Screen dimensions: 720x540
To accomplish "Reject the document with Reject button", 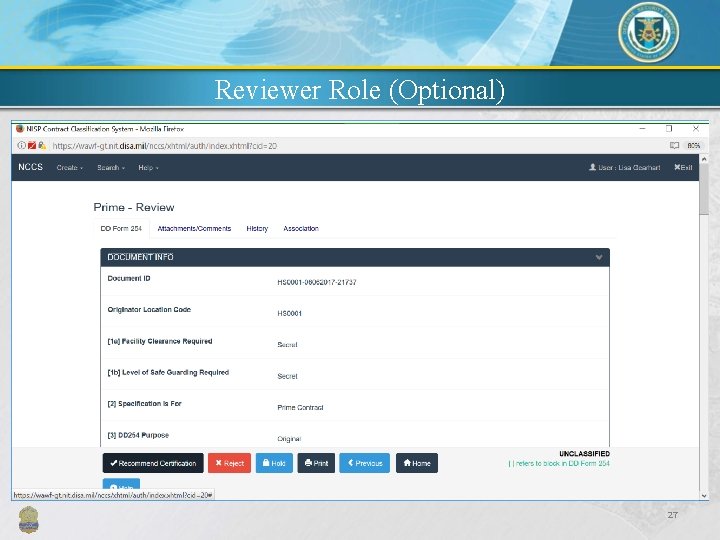I will coord(230,463).
